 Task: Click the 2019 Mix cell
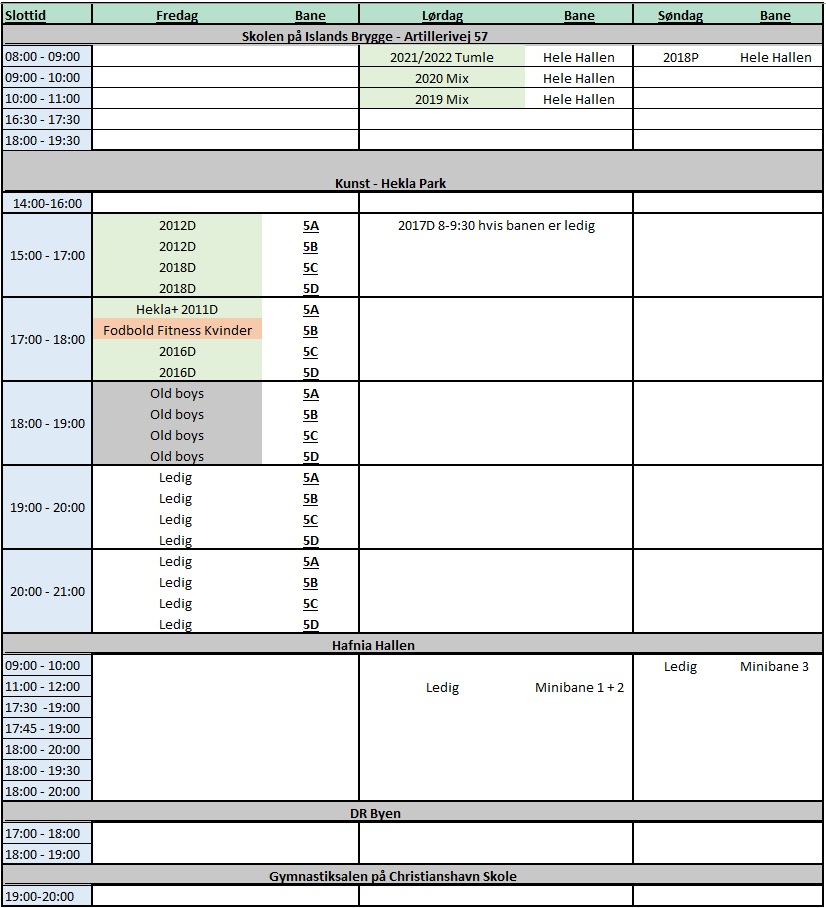(442, 99)
